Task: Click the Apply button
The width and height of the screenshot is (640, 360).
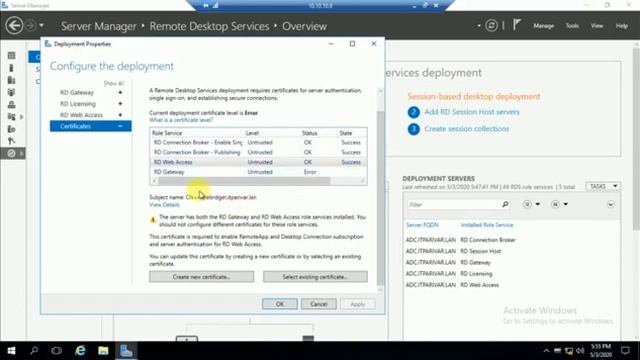Action: point(358,304)
